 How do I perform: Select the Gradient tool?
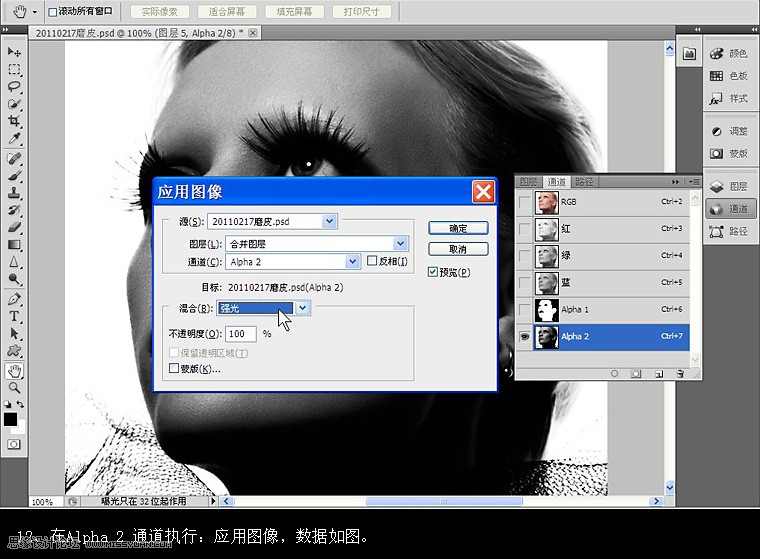pos(14,244)
